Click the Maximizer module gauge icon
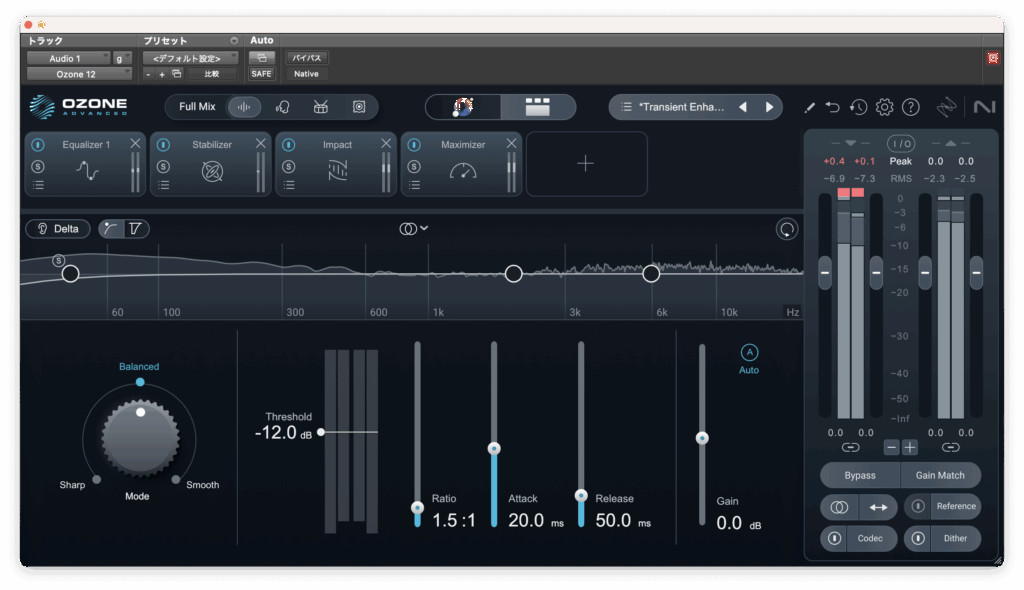Viewport: 1024px width, 590px height. (463, 171)
